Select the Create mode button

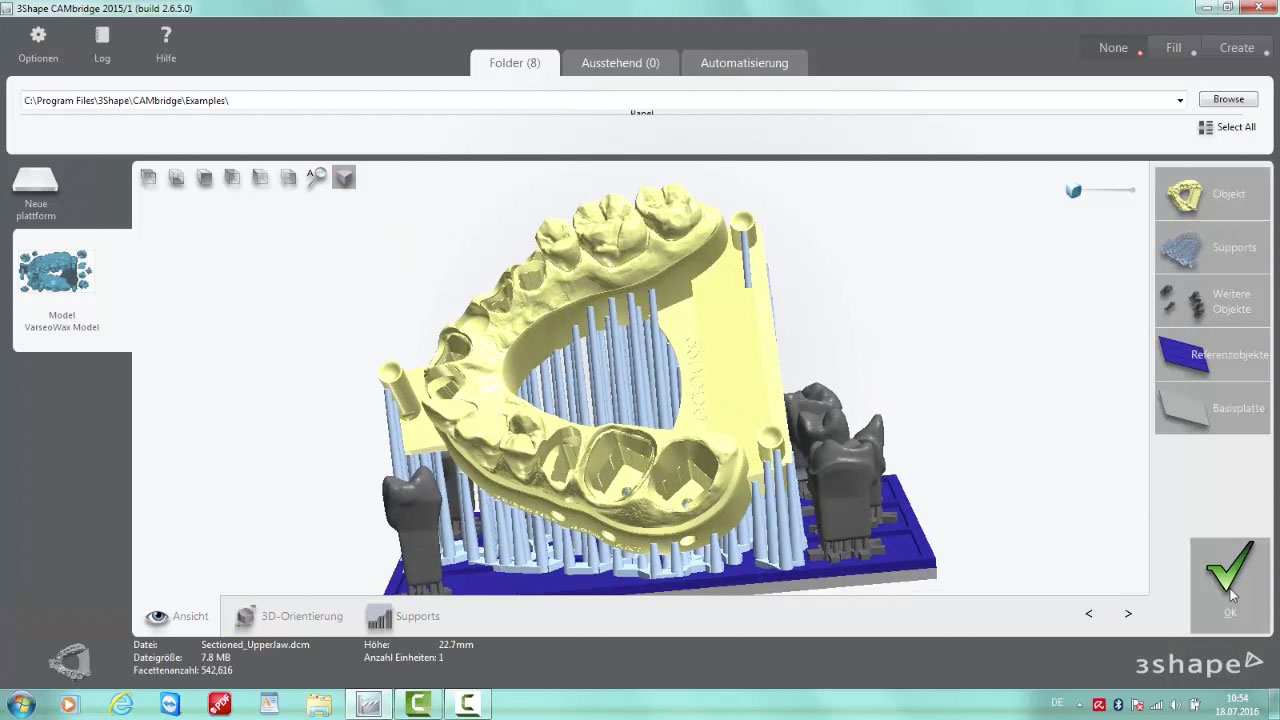(1237, 48)
